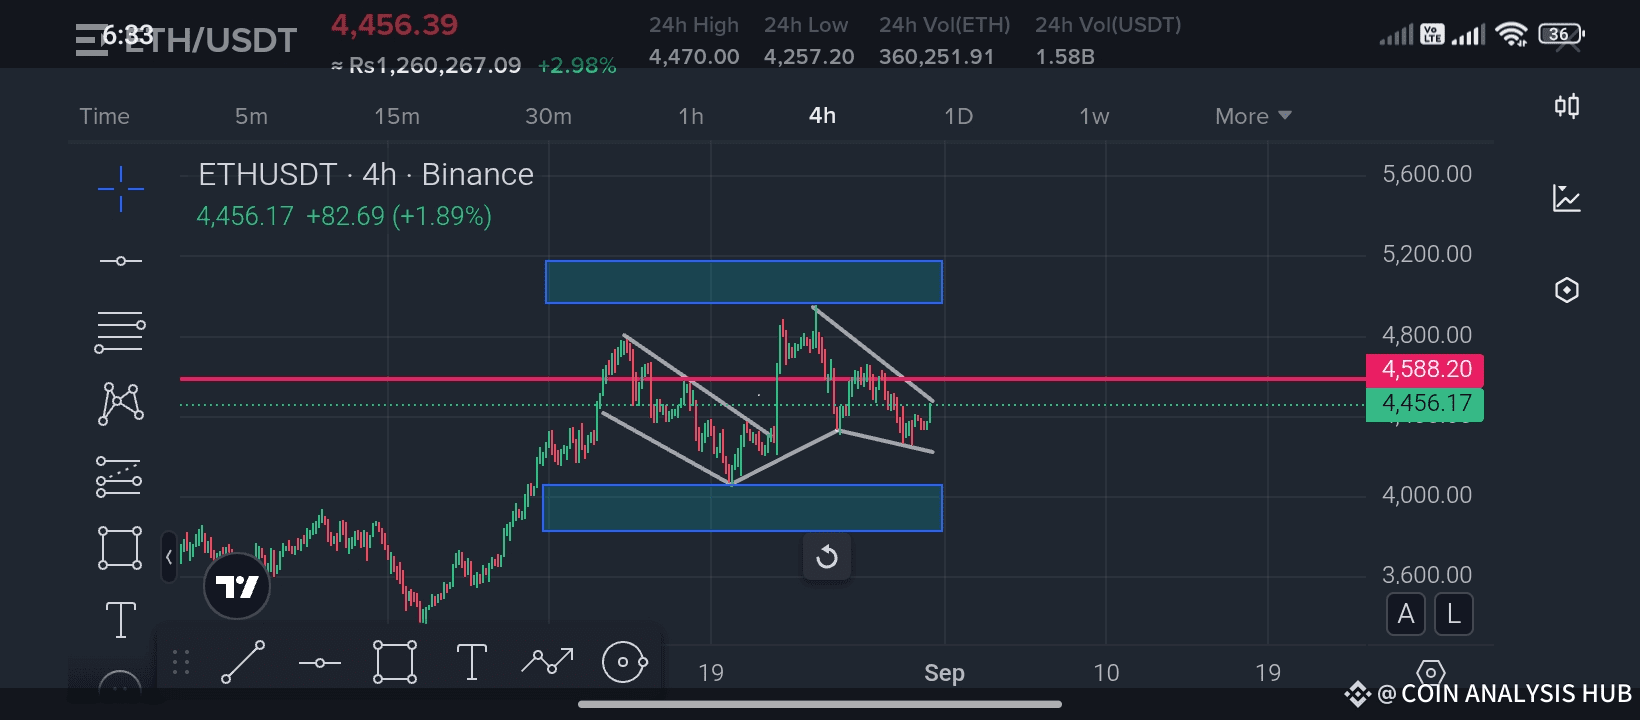Open the candlestick chart type selector
Viewport: 1640px width, 720px height.
tap(1567, 106)
